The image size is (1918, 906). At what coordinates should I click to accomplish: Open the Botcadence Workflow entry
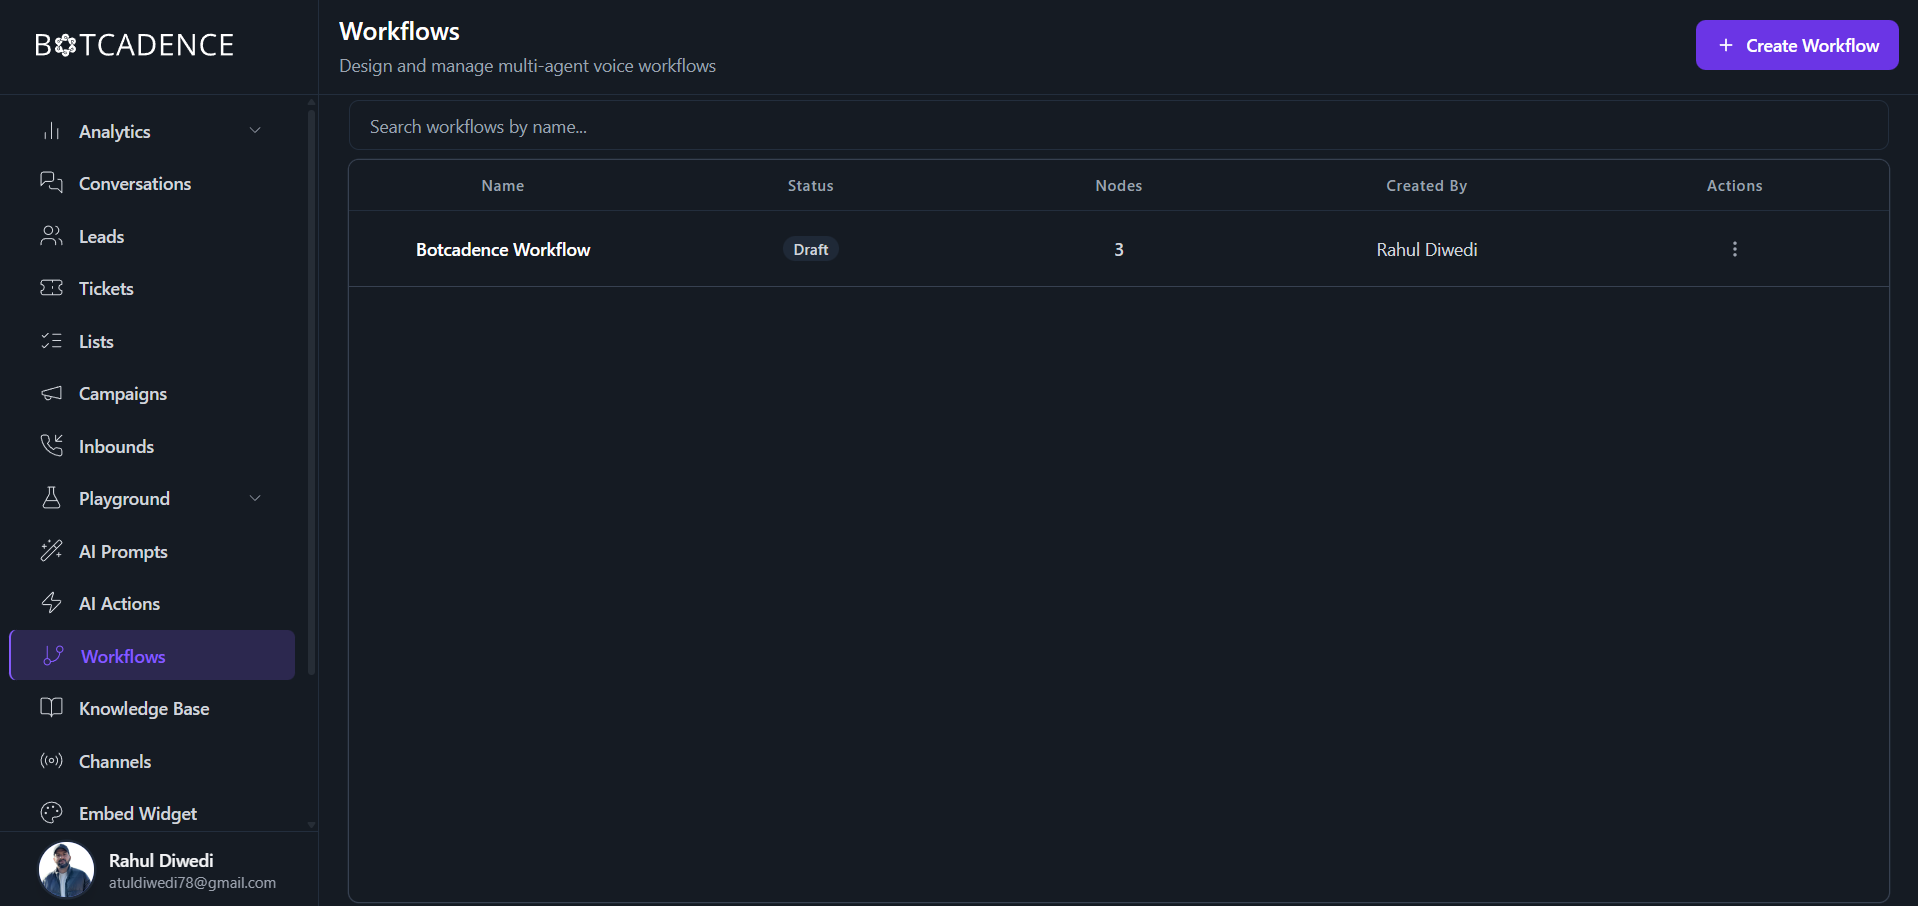(502, 249)
